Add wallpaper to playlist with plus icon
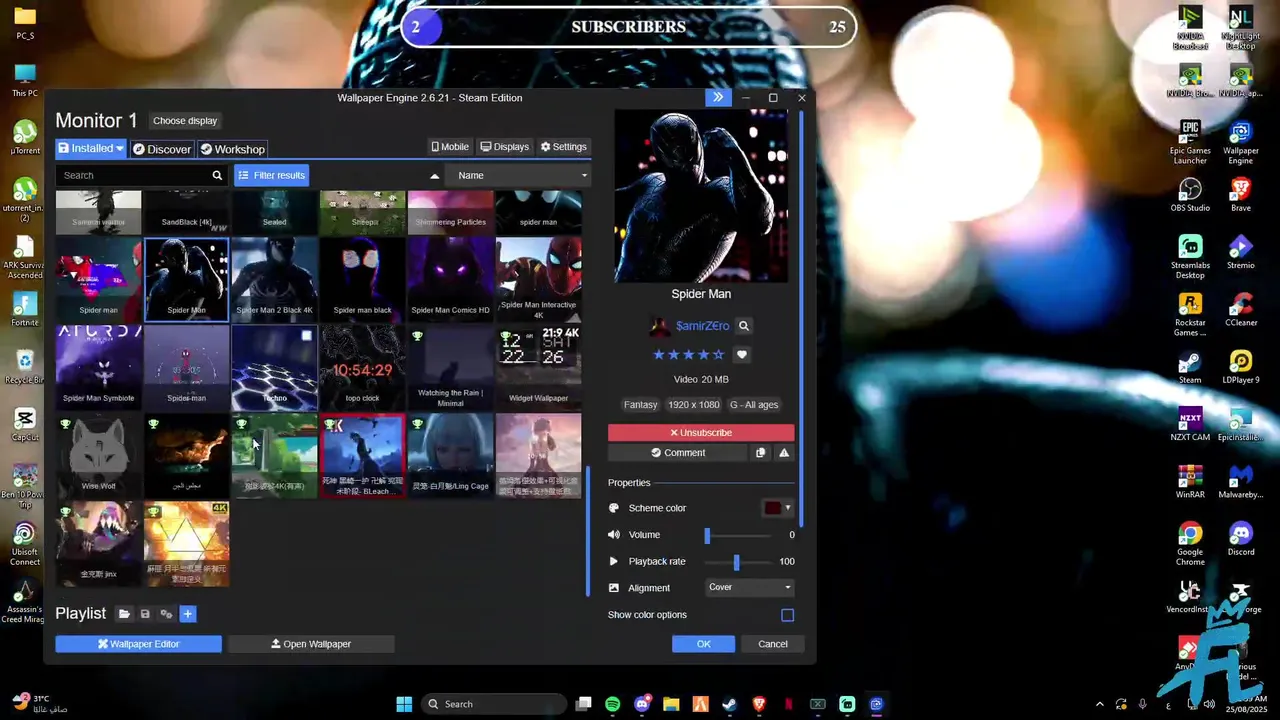 (187, 614)
